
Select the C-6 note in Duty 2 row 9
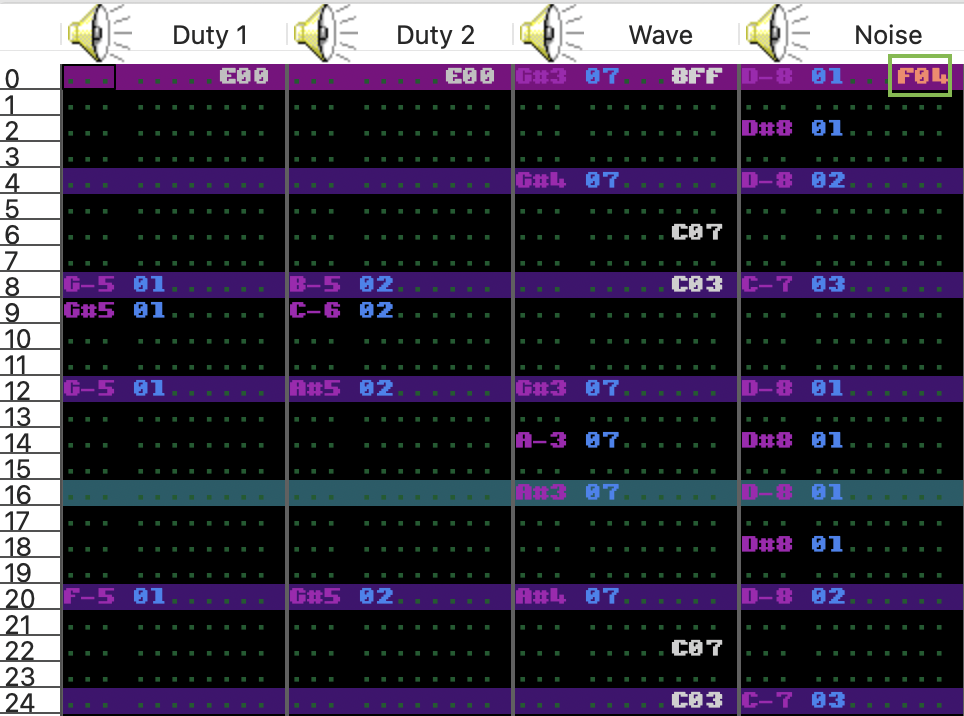(315, 310)
